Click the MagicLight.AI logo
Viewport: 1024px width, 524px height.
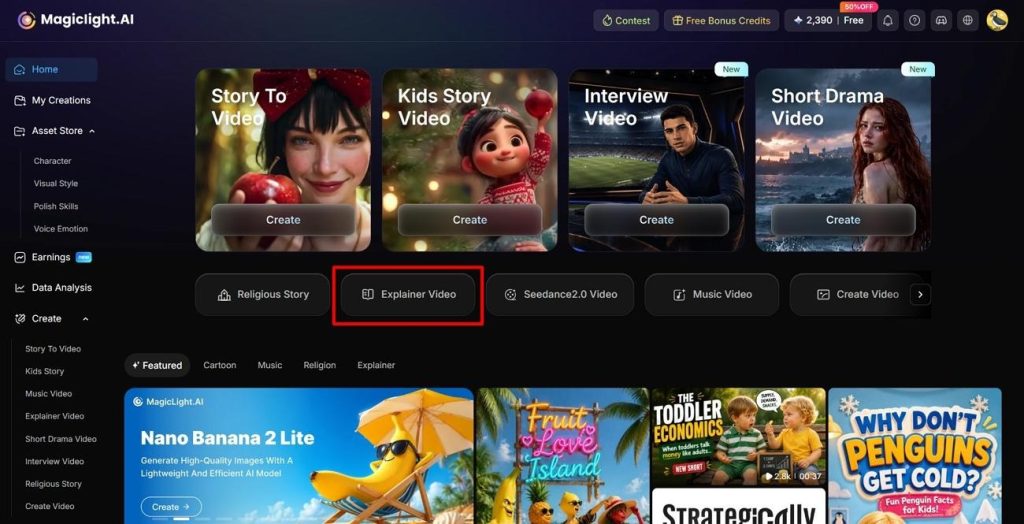(x=76, y=20)
